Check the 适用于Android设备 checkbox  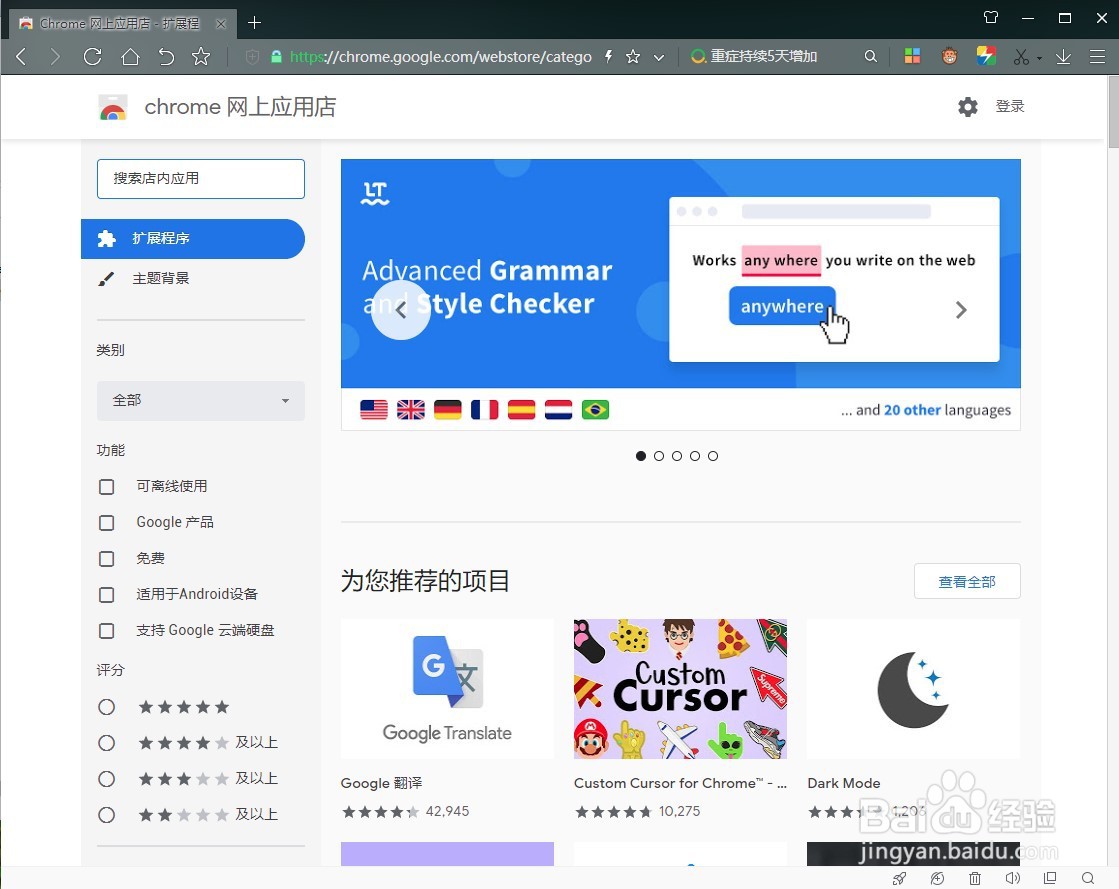coord(106,594)
